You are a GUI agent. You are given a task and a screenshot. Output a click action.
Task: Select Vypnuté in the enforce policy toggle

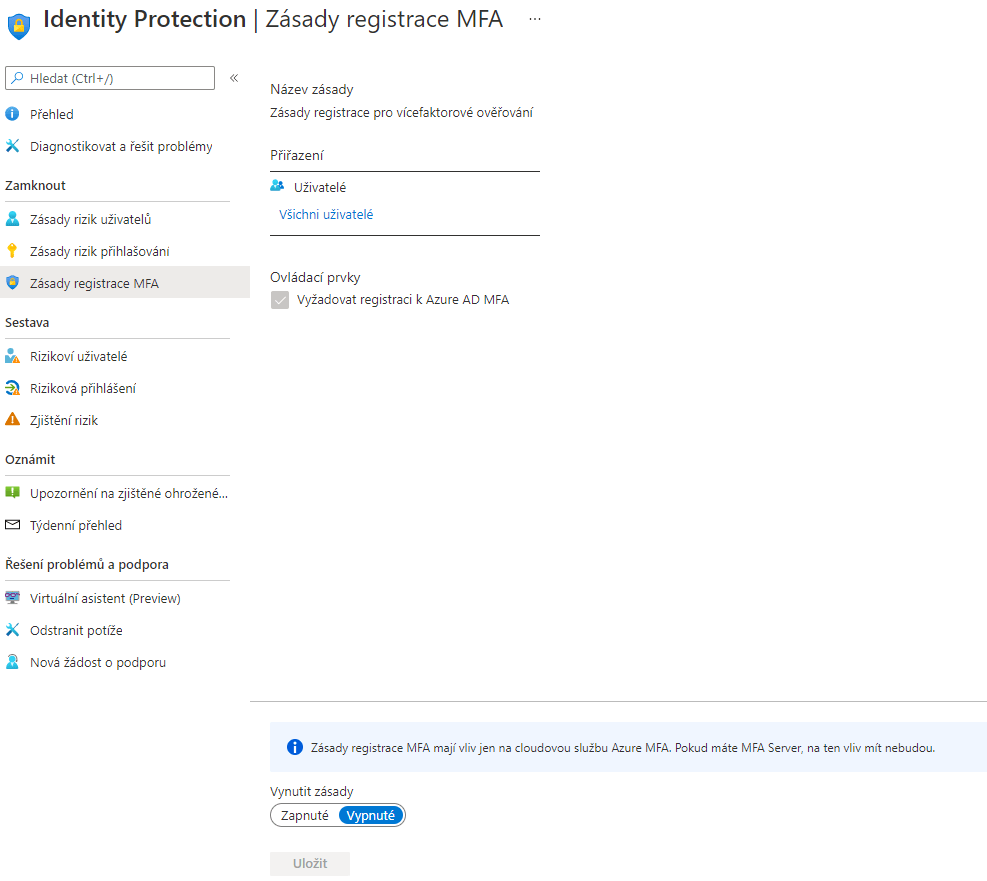point(371,815)
